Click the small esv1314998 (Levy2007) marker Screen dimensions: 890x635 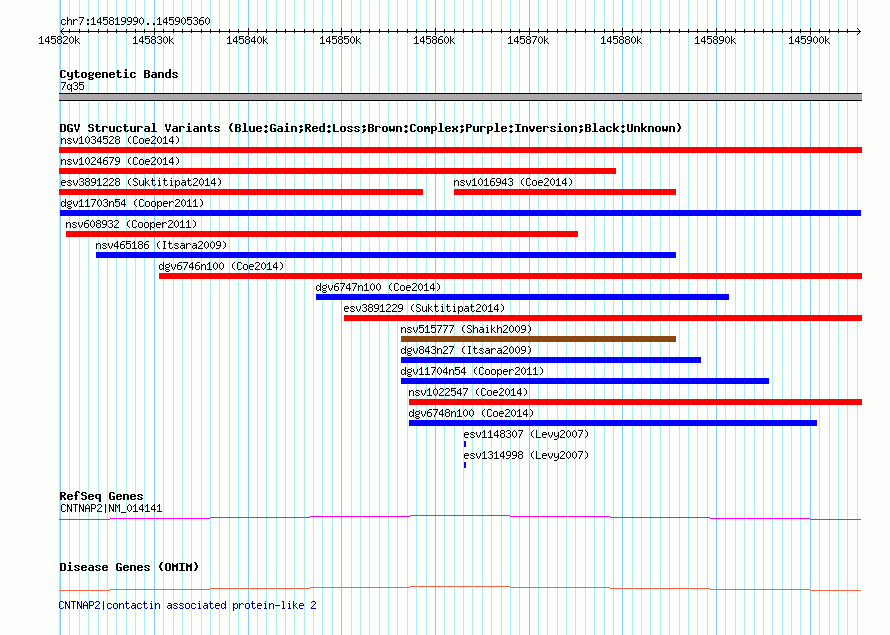tap(465, 465)
